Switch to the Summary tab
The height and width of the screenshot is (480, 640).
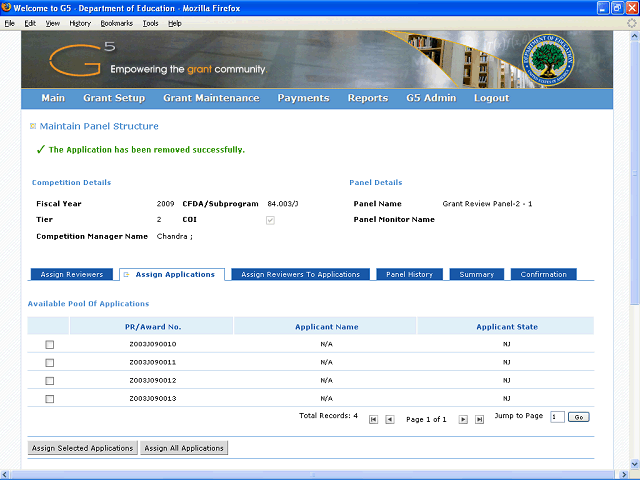click(477, 274)
